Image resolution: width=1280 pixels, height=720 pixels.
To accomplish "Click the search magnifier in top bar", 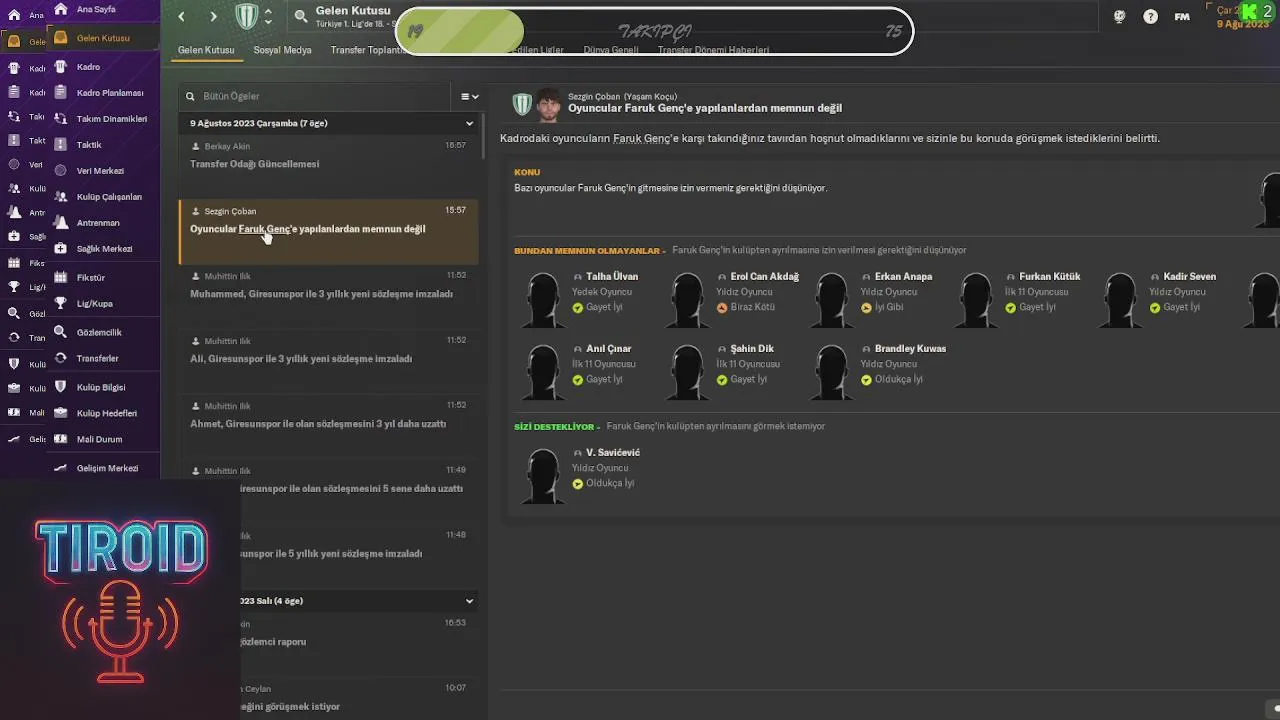I will click(x=301, y=16).
